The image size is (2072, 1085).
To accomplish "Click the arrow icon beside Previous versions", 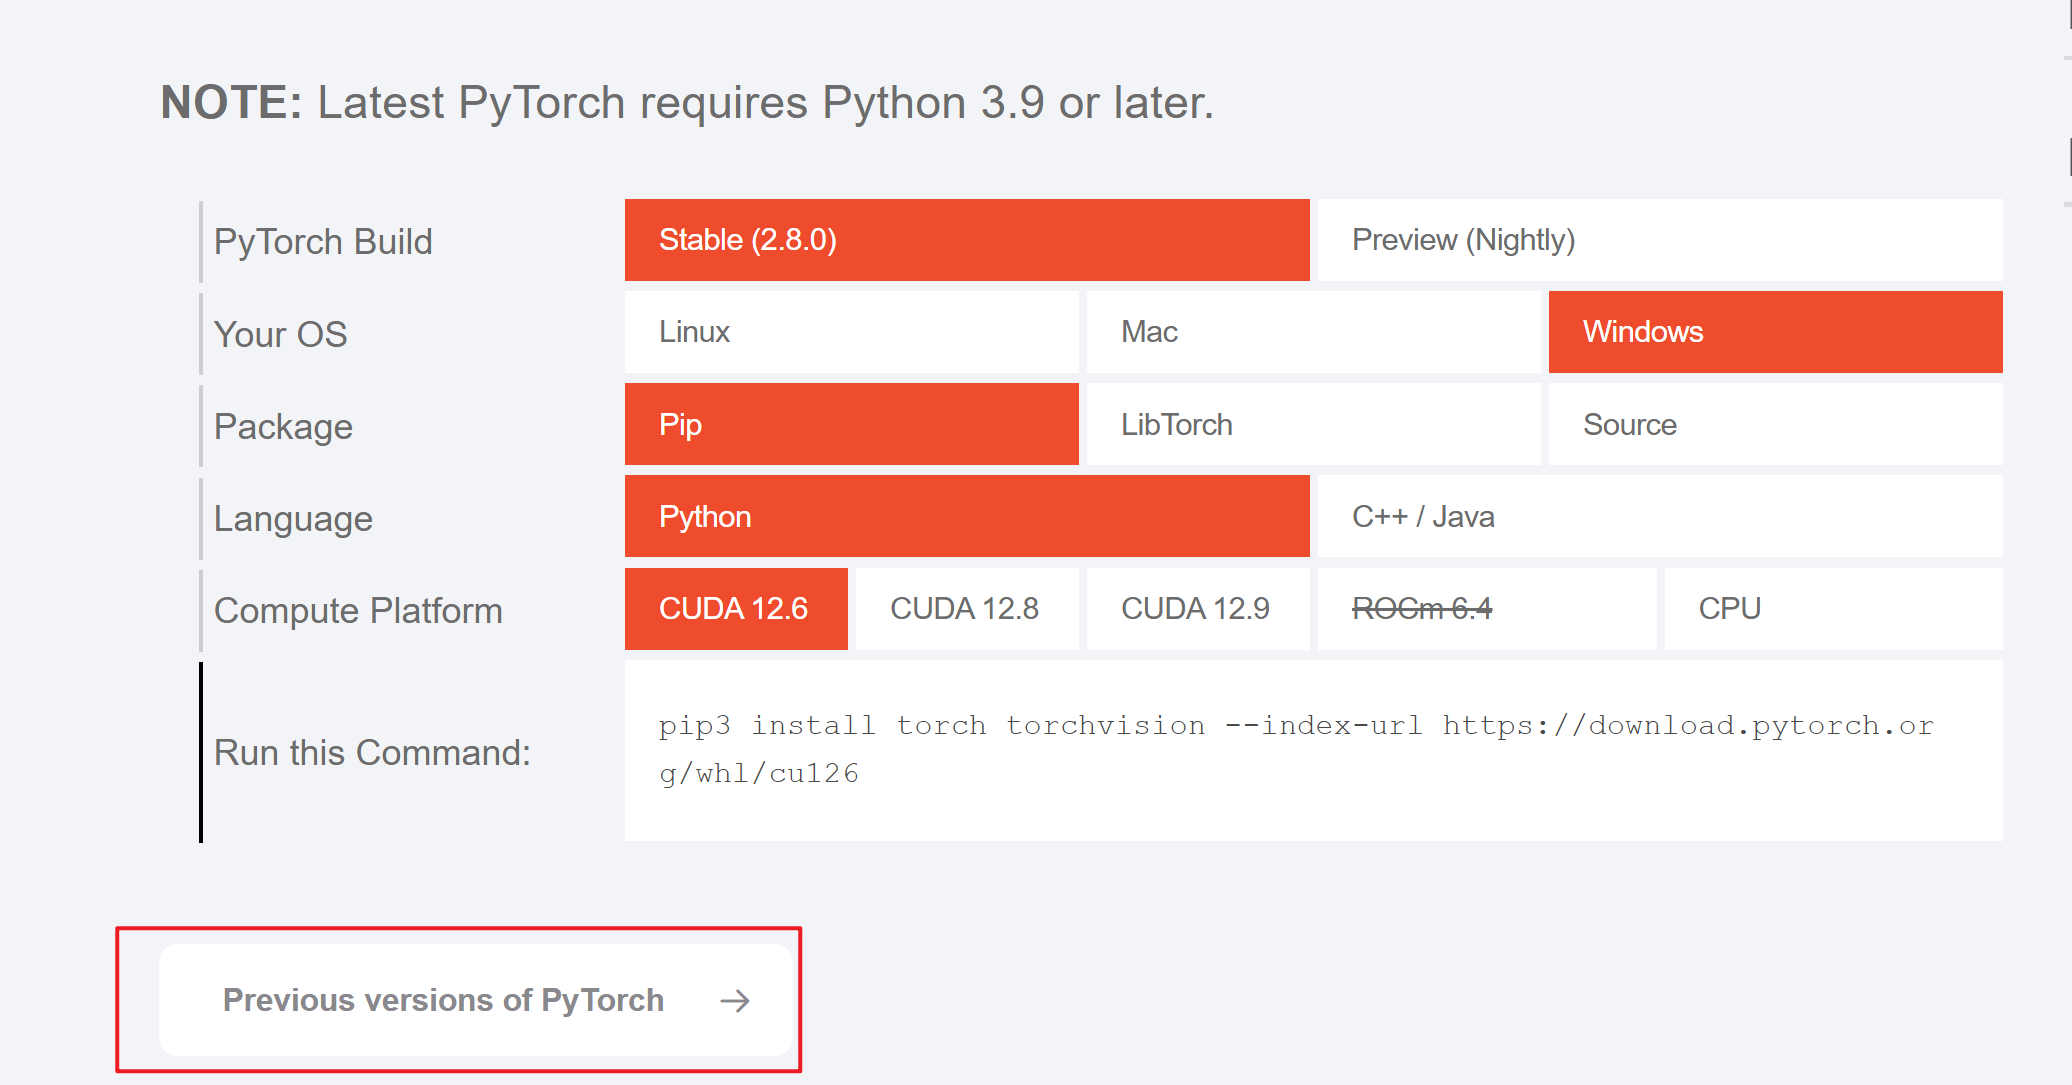I will coord(735,1001).
